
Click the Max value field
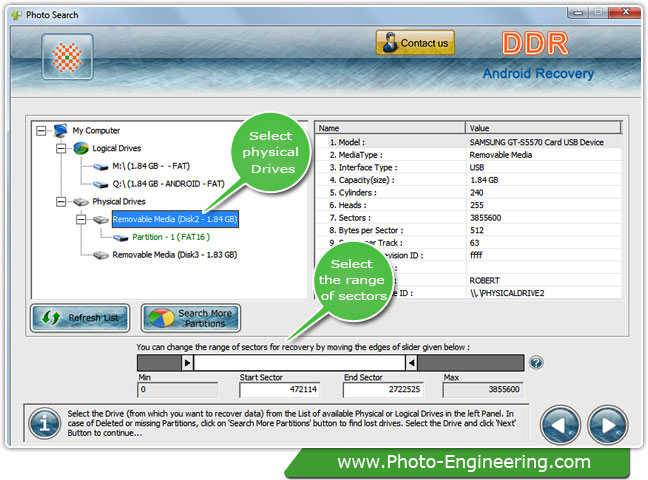[x=483, y=390]
